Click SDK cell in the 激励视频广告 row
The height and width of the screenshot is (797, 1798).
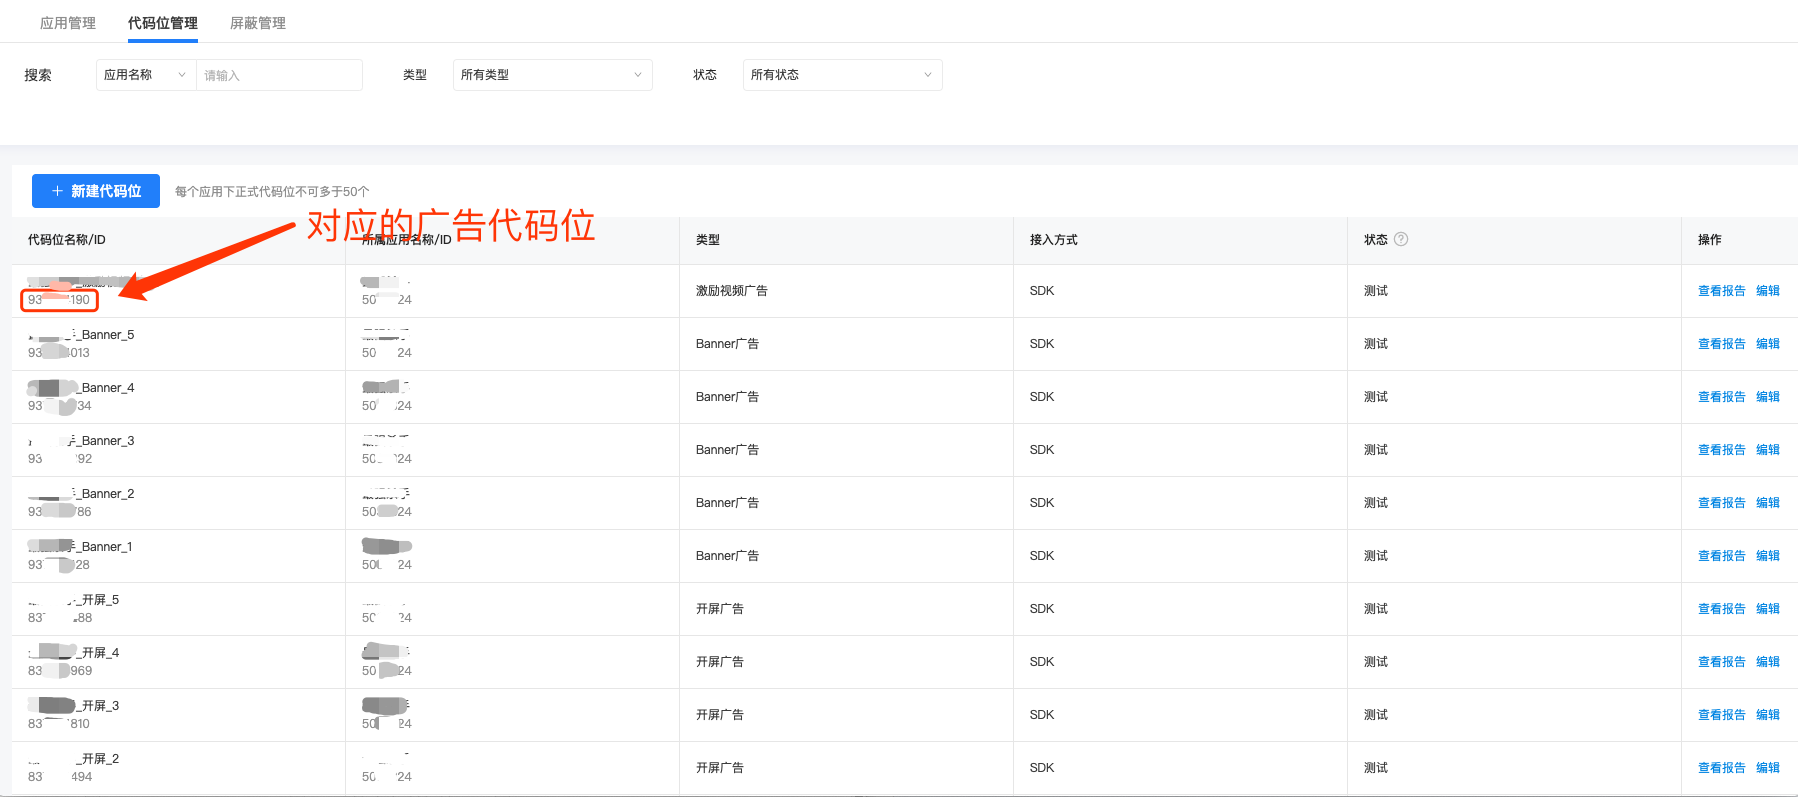[x=1042, y=291]
